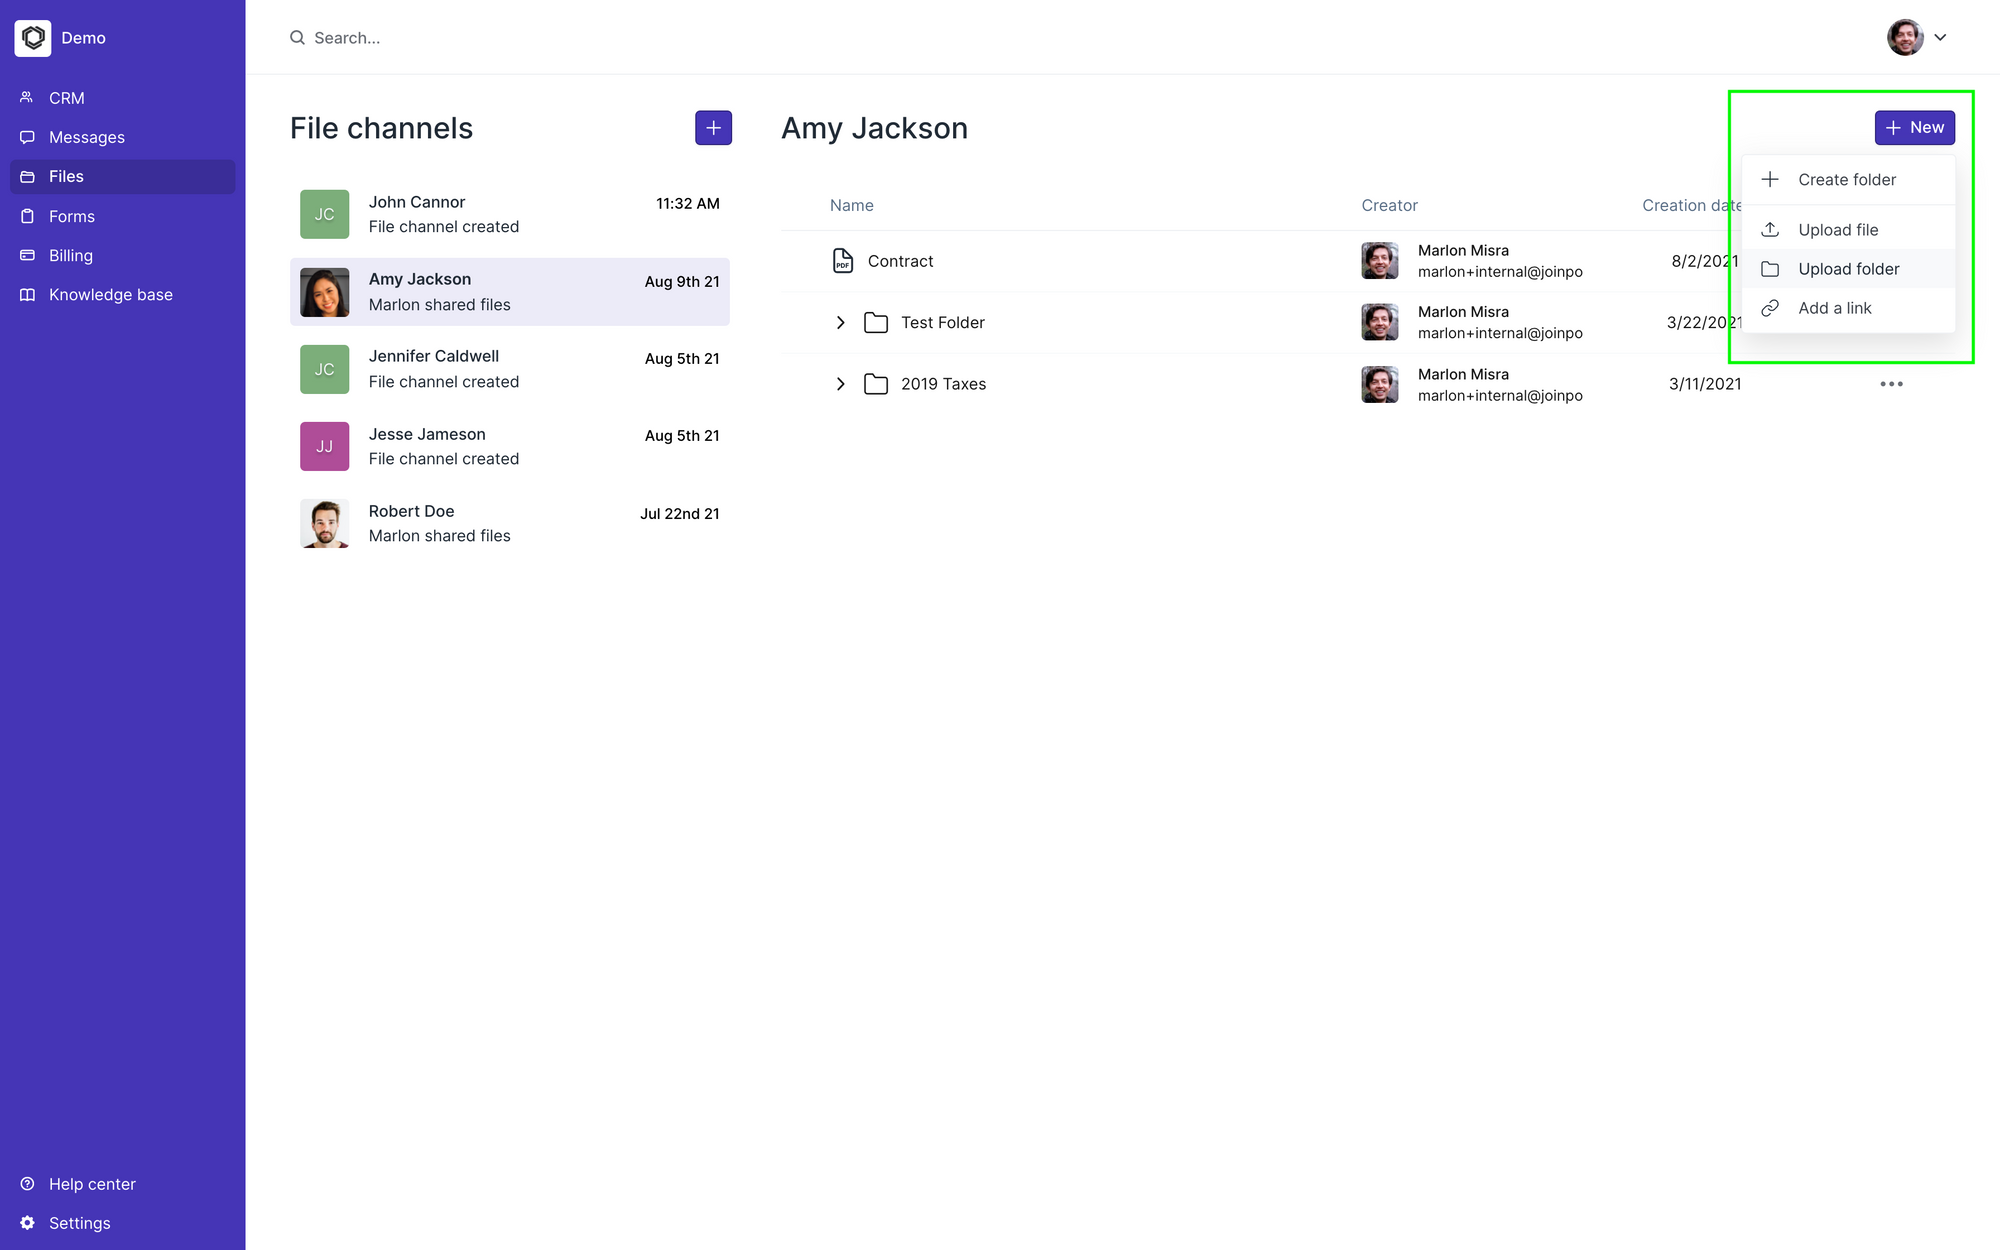The width and height of the screenshot is (2000, 1250).
Task: Open Forms from the sidebar
Action: point(71,216)
